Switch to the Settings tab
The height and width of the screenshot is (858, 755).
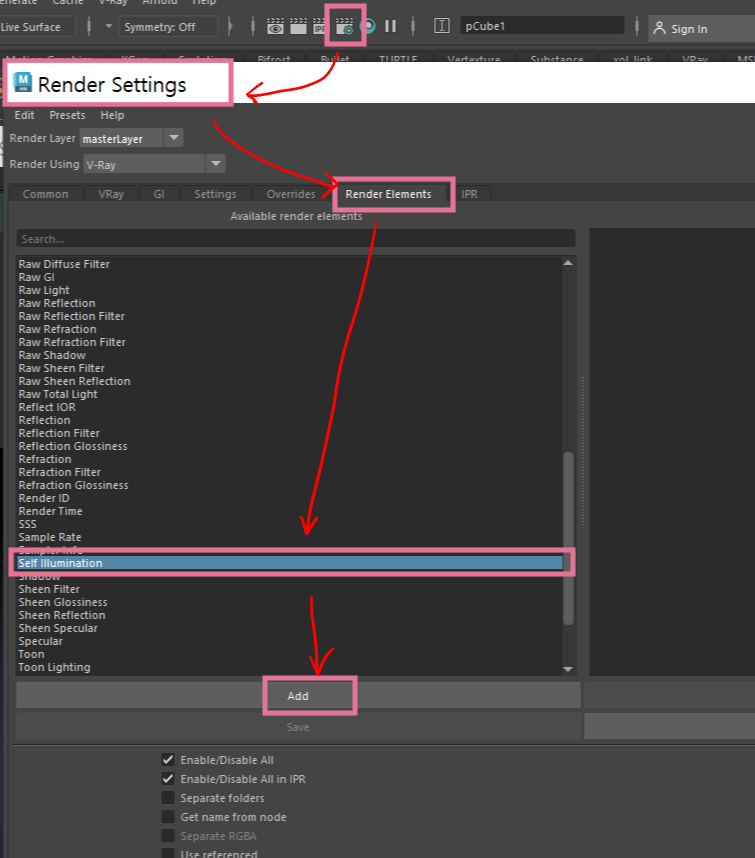tap(215, 194)
